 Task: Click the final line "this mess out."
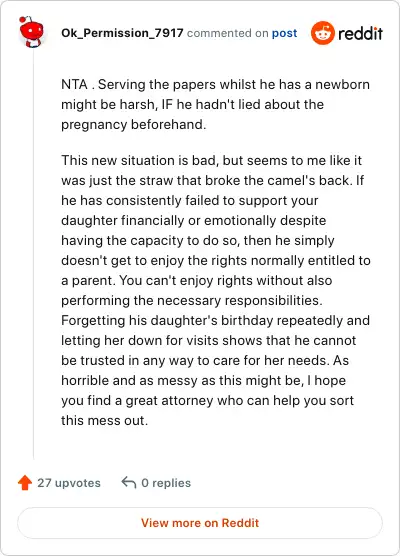pyautogui.click(x=104, y=421)
